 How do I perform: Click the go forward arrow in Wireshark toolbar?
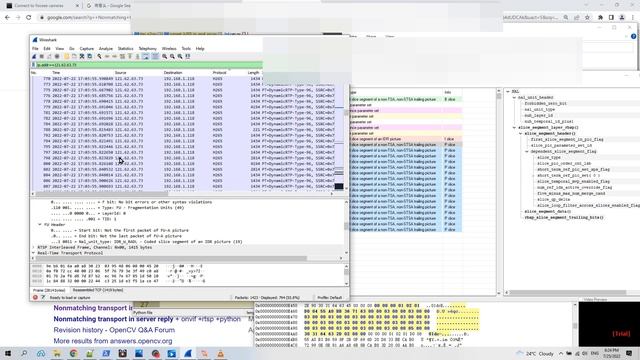[x=114, y=56]
